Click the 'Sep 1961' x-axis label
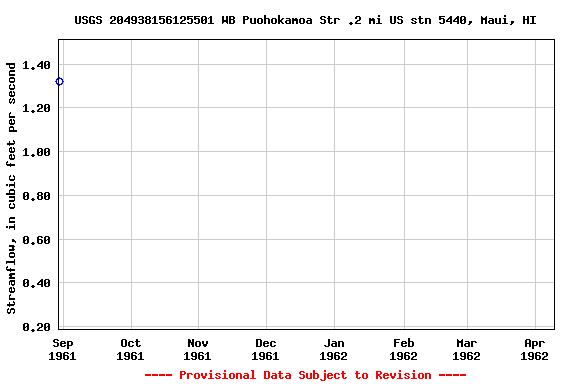The width and height of the screenshot is (576, 384). pyautogui.click(x=62, y=349)
